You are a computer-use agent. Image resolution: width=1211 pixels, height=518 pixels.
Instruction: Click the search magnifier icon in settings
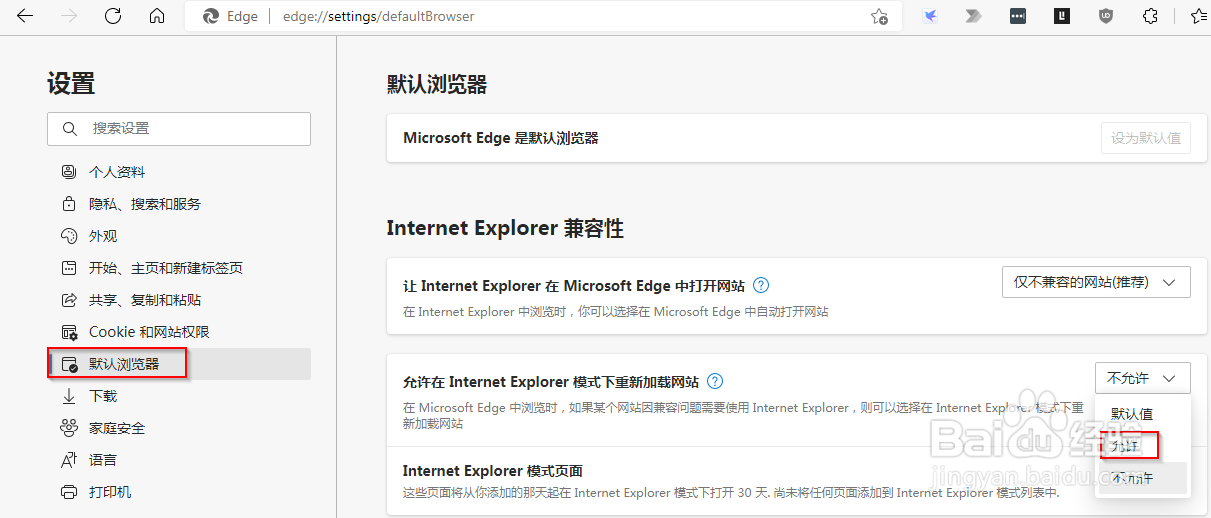(69, 129)
